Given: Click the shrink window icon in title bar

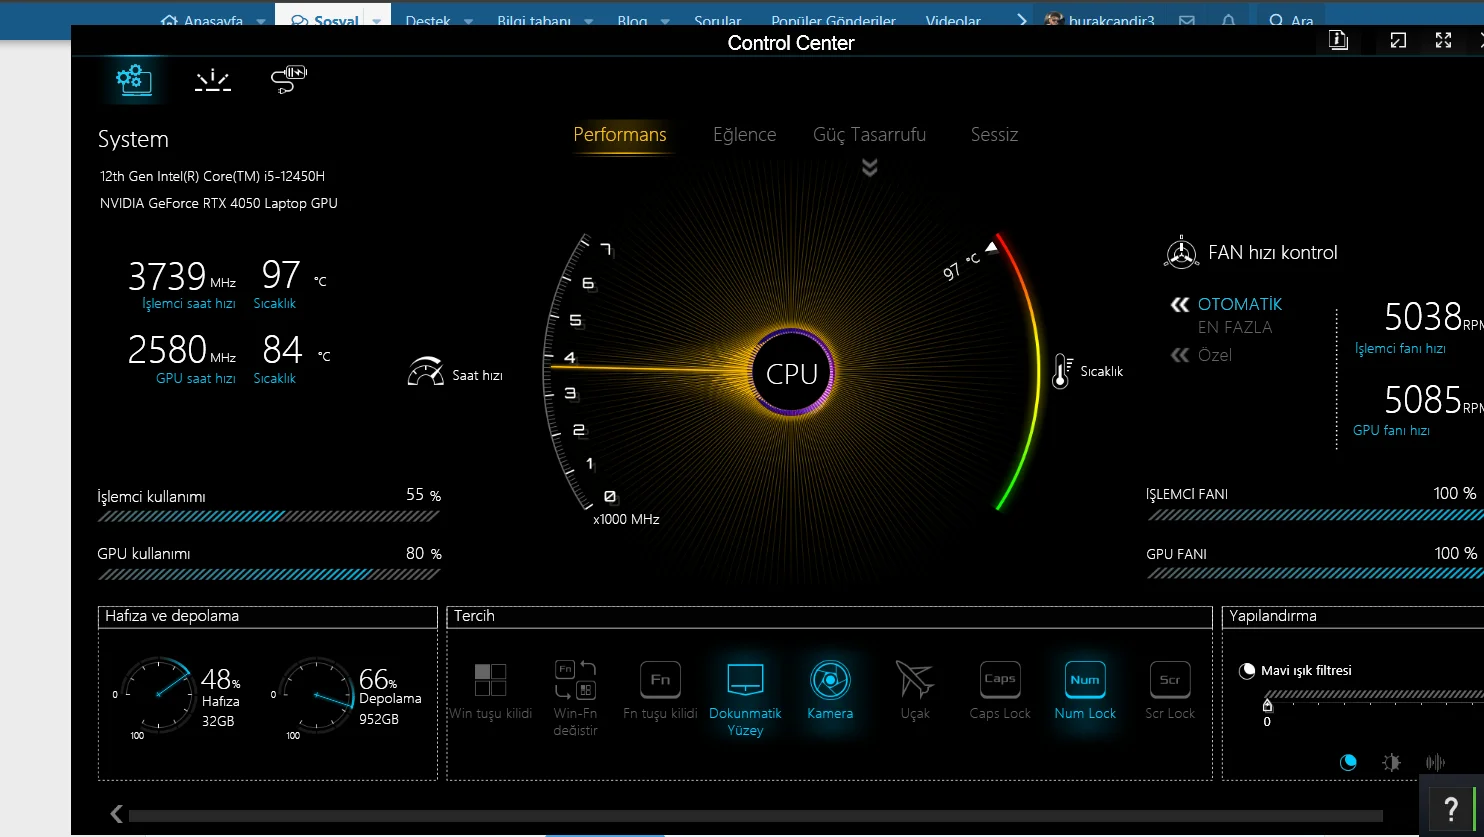Looking at the screenshot, I should [x=1398, y=40].
